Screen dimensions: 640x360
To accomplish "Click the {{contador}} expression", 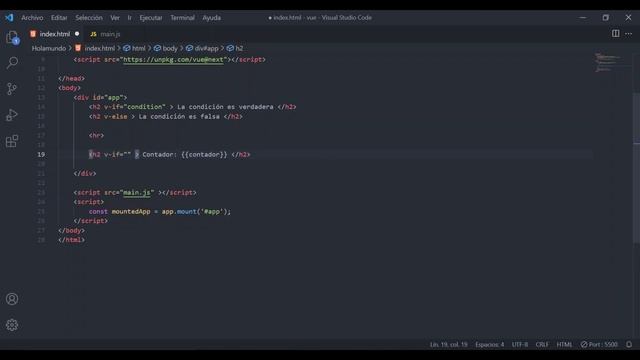I will pos(204,155).
